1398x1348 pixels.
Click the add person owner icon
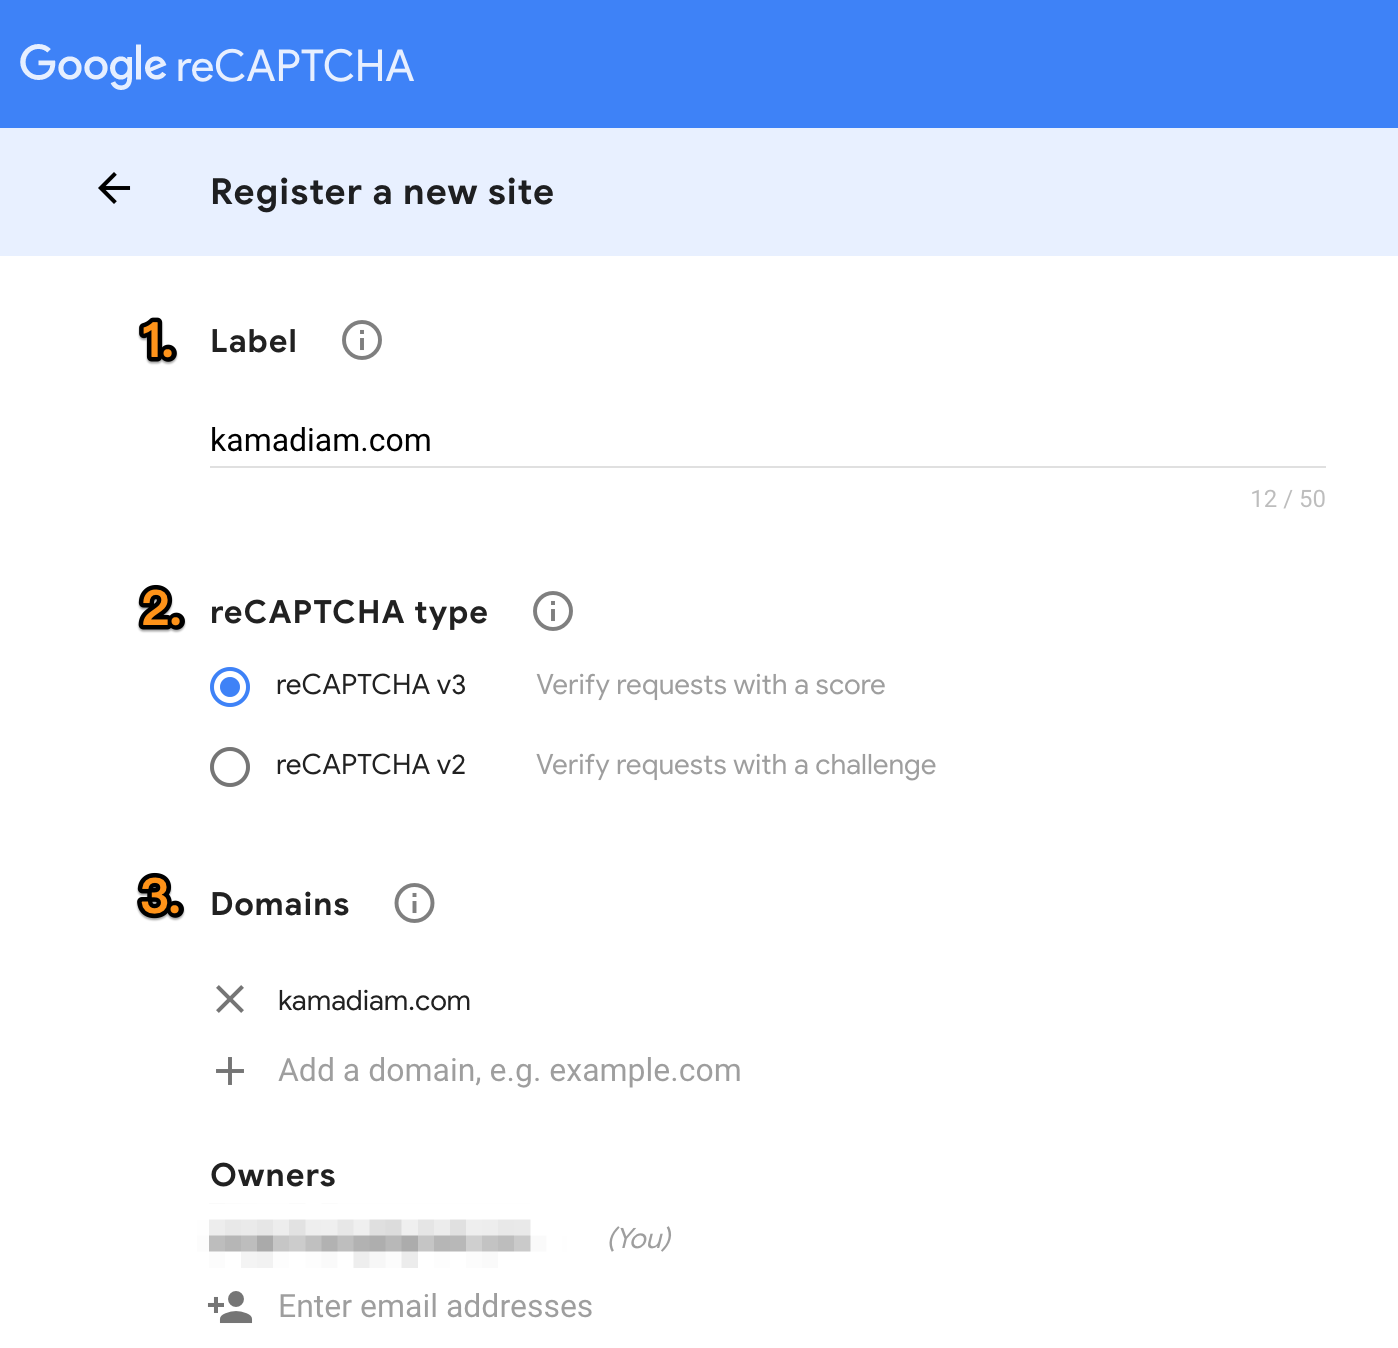click(x=230, y=1307)
